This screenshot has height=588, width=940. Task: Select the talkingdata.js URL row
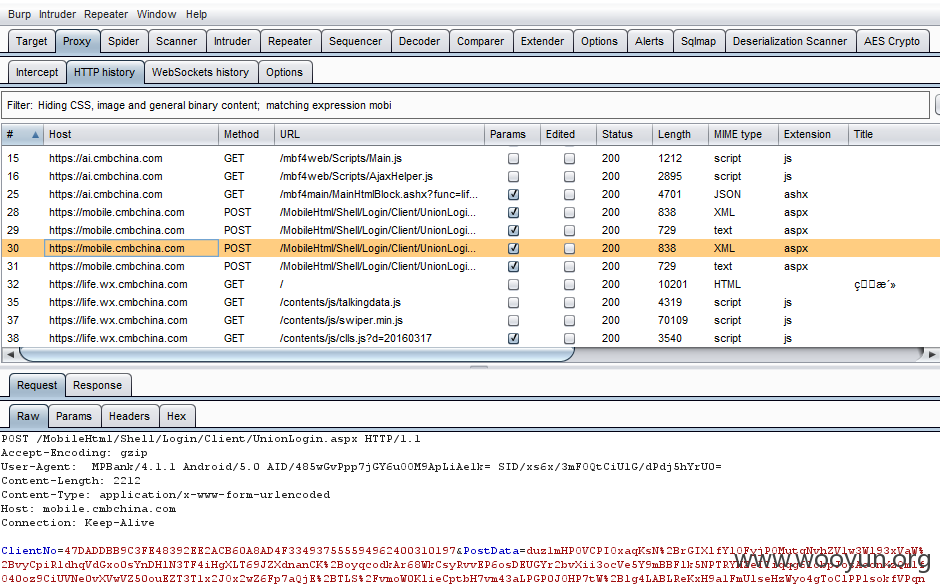coord(340,302)
